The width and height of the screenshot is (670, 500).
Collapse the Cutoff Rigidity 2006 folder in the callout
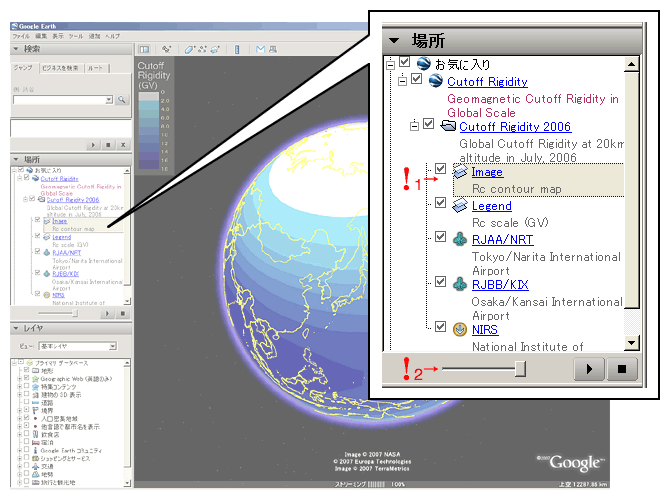[x=414, y=126]
